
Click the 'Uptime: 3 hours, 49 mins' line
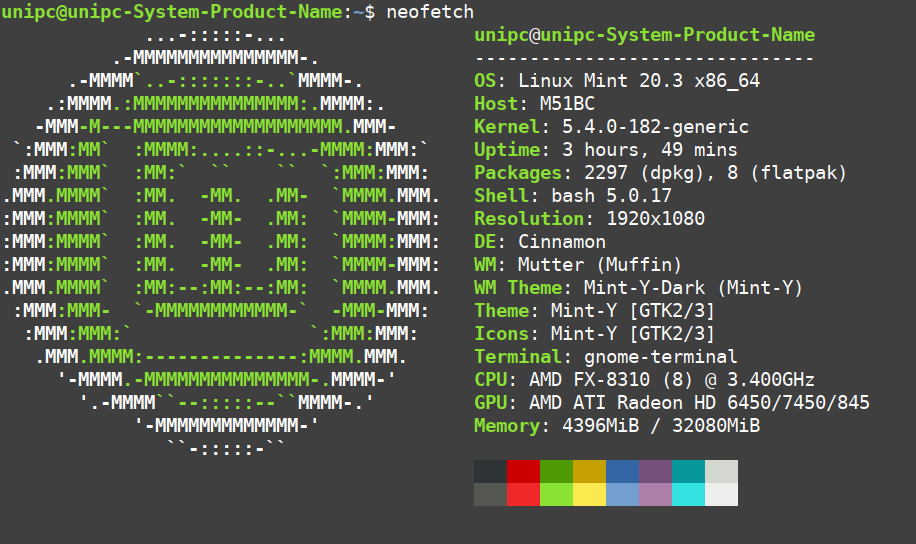pos(606,150)
